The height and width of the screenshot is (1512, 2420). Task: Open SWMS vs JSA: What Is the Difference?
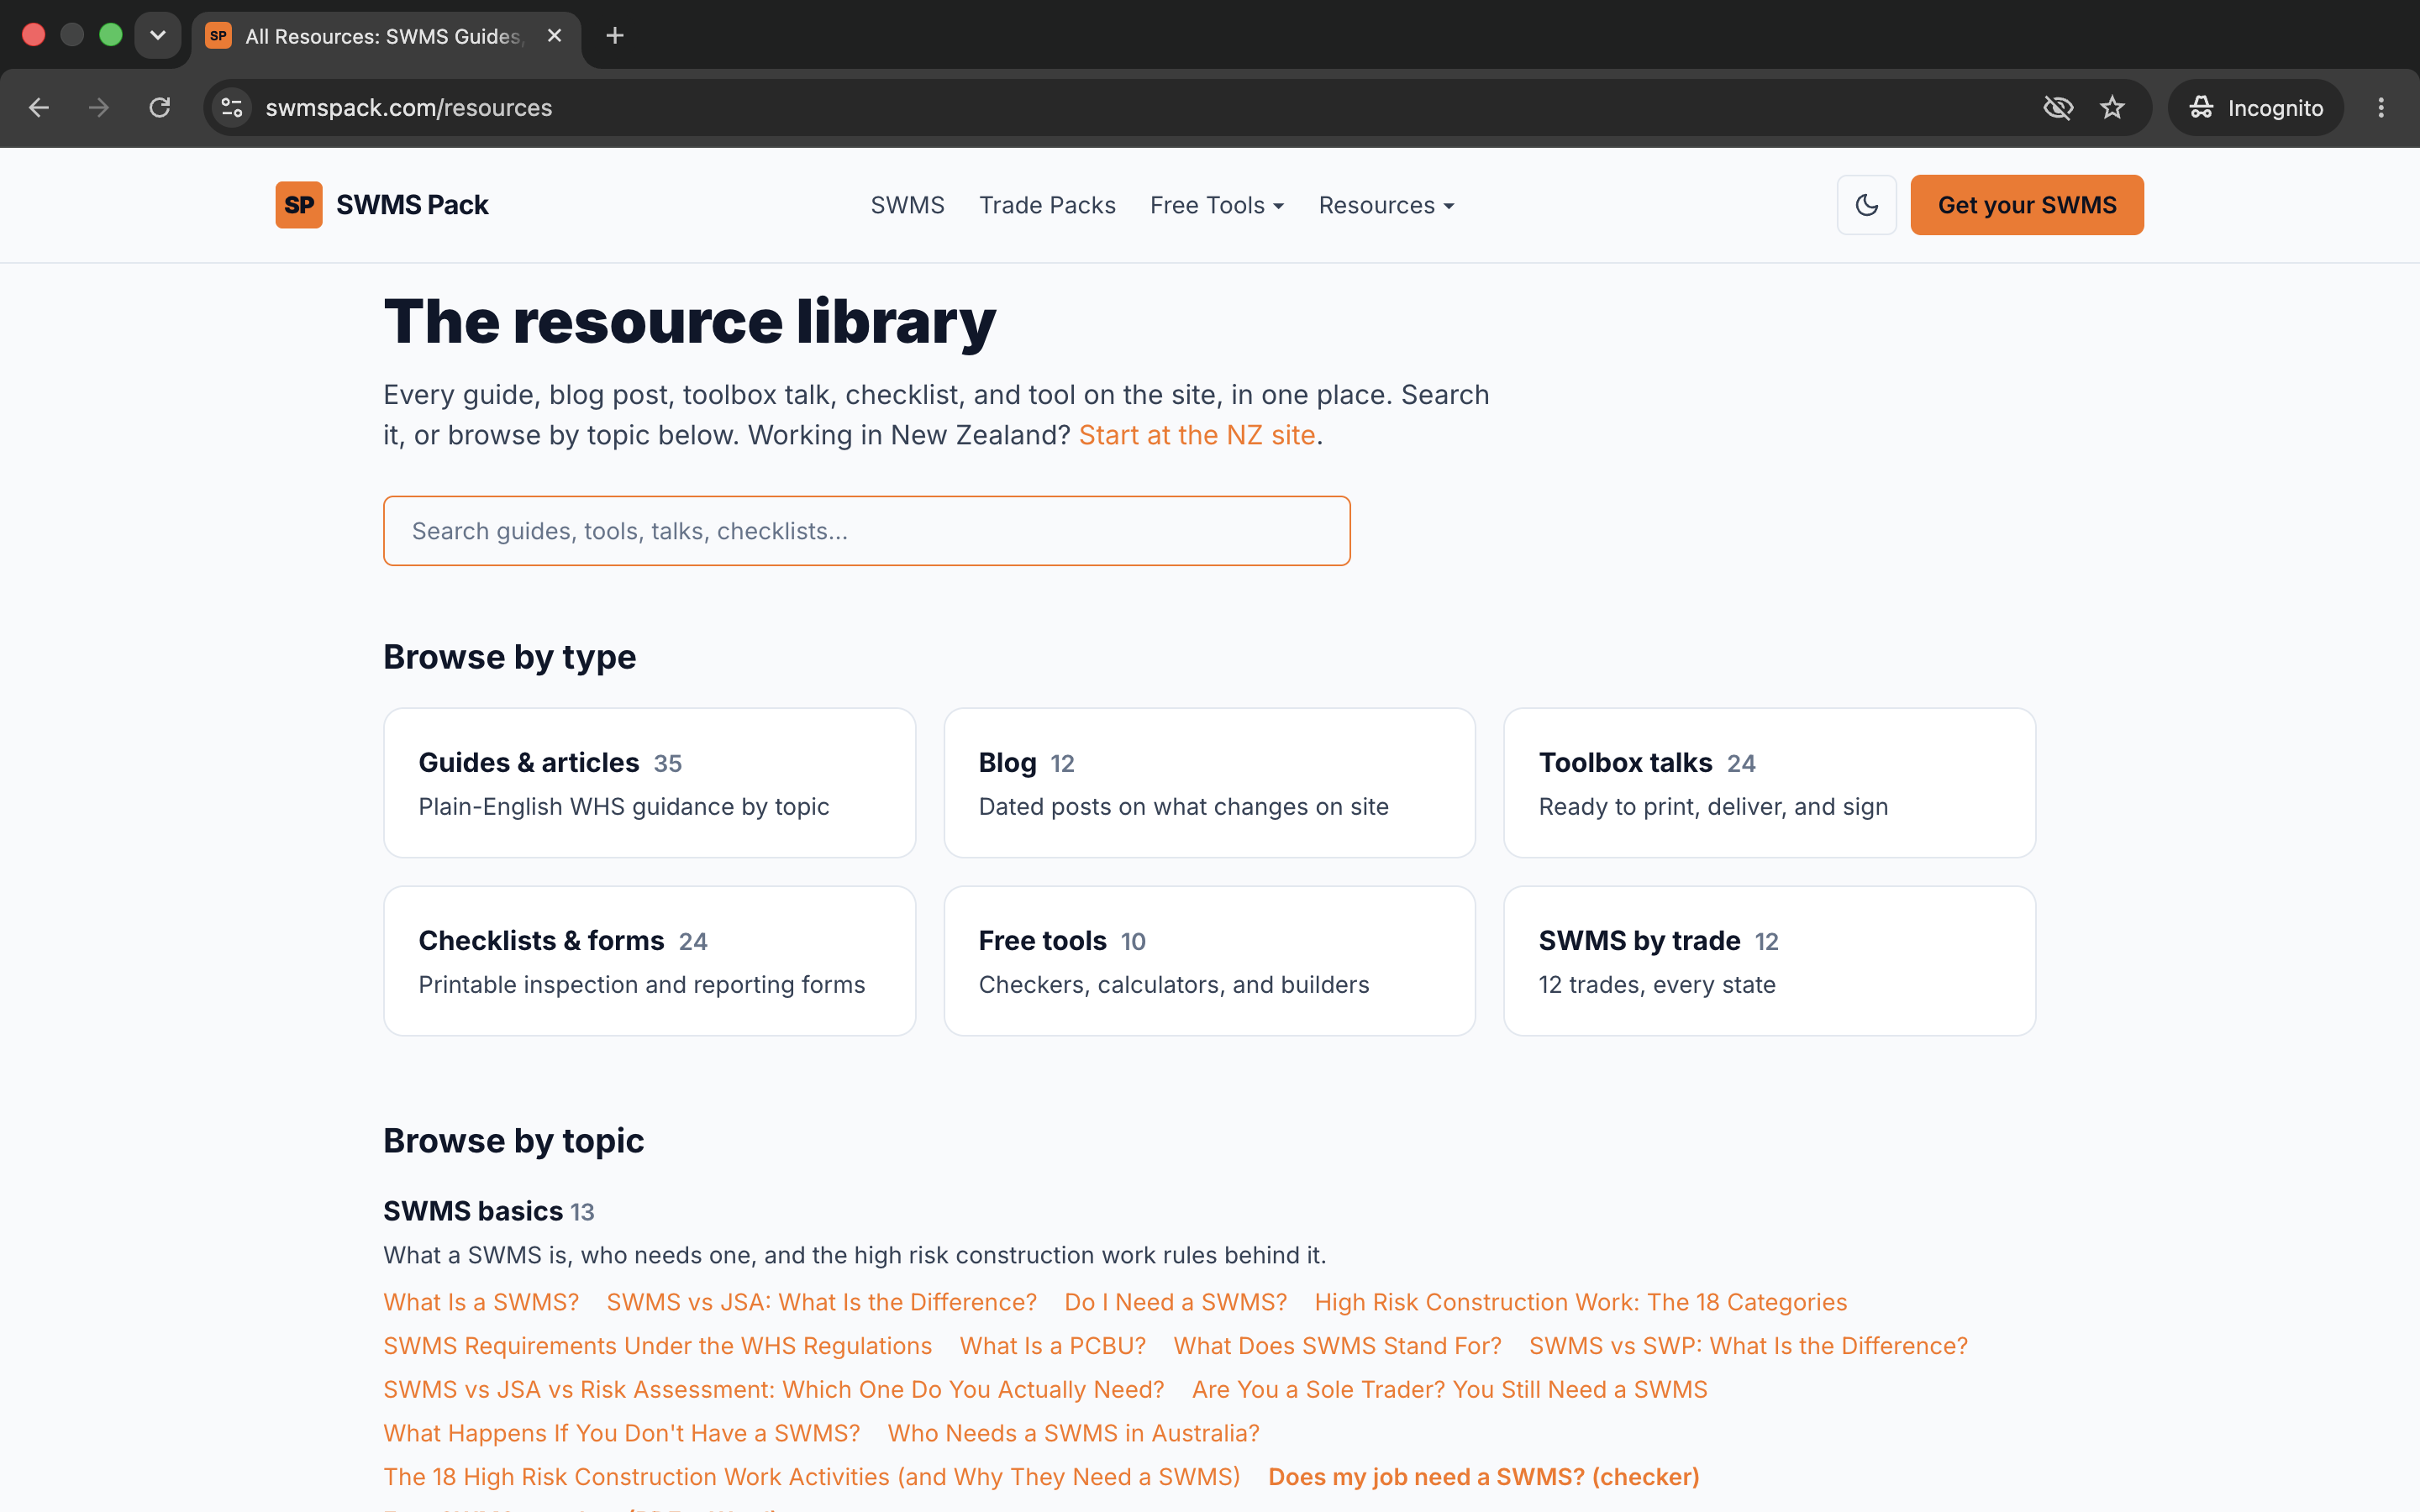click(x=822, y=1302)
